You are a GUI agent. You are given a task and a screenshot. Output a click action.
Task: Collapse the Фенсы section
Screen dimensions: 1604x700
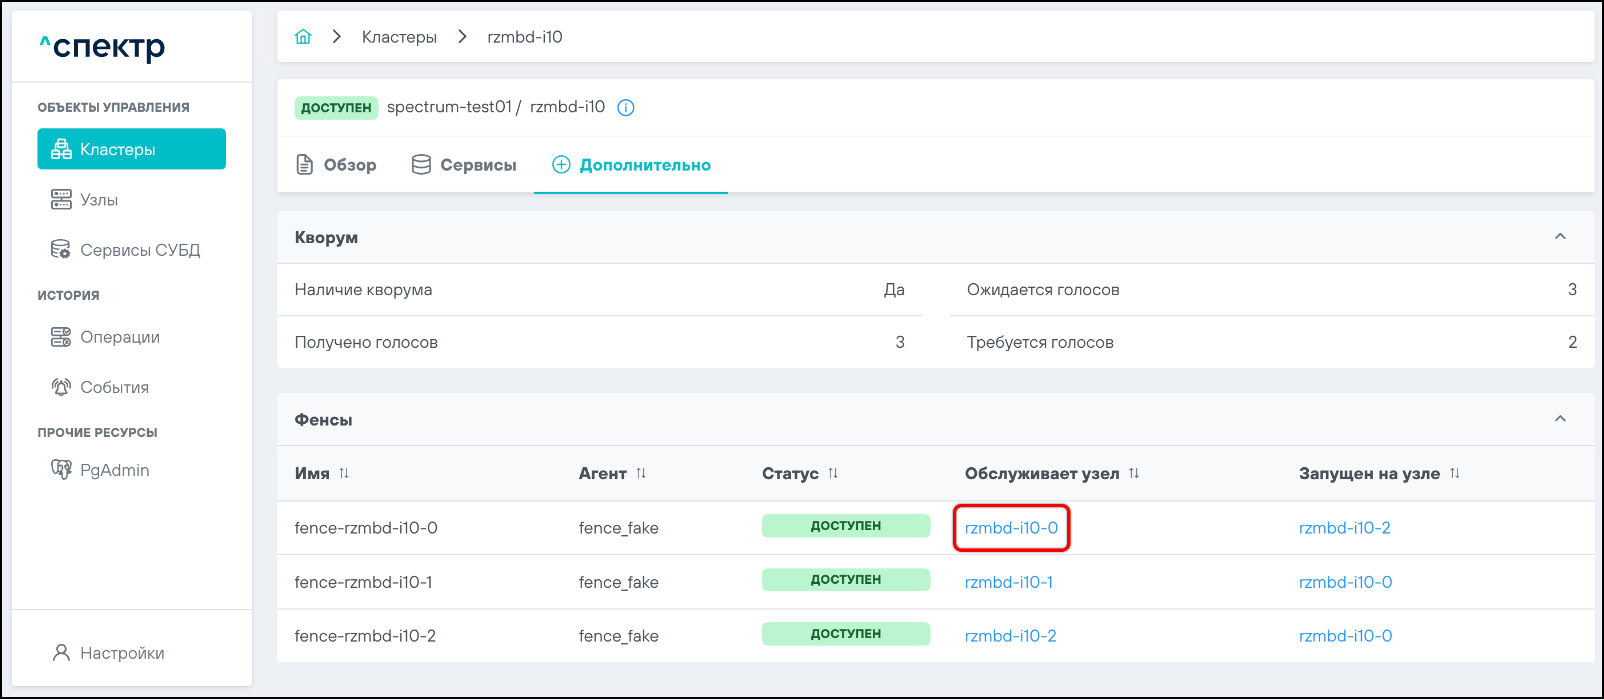1560,419
